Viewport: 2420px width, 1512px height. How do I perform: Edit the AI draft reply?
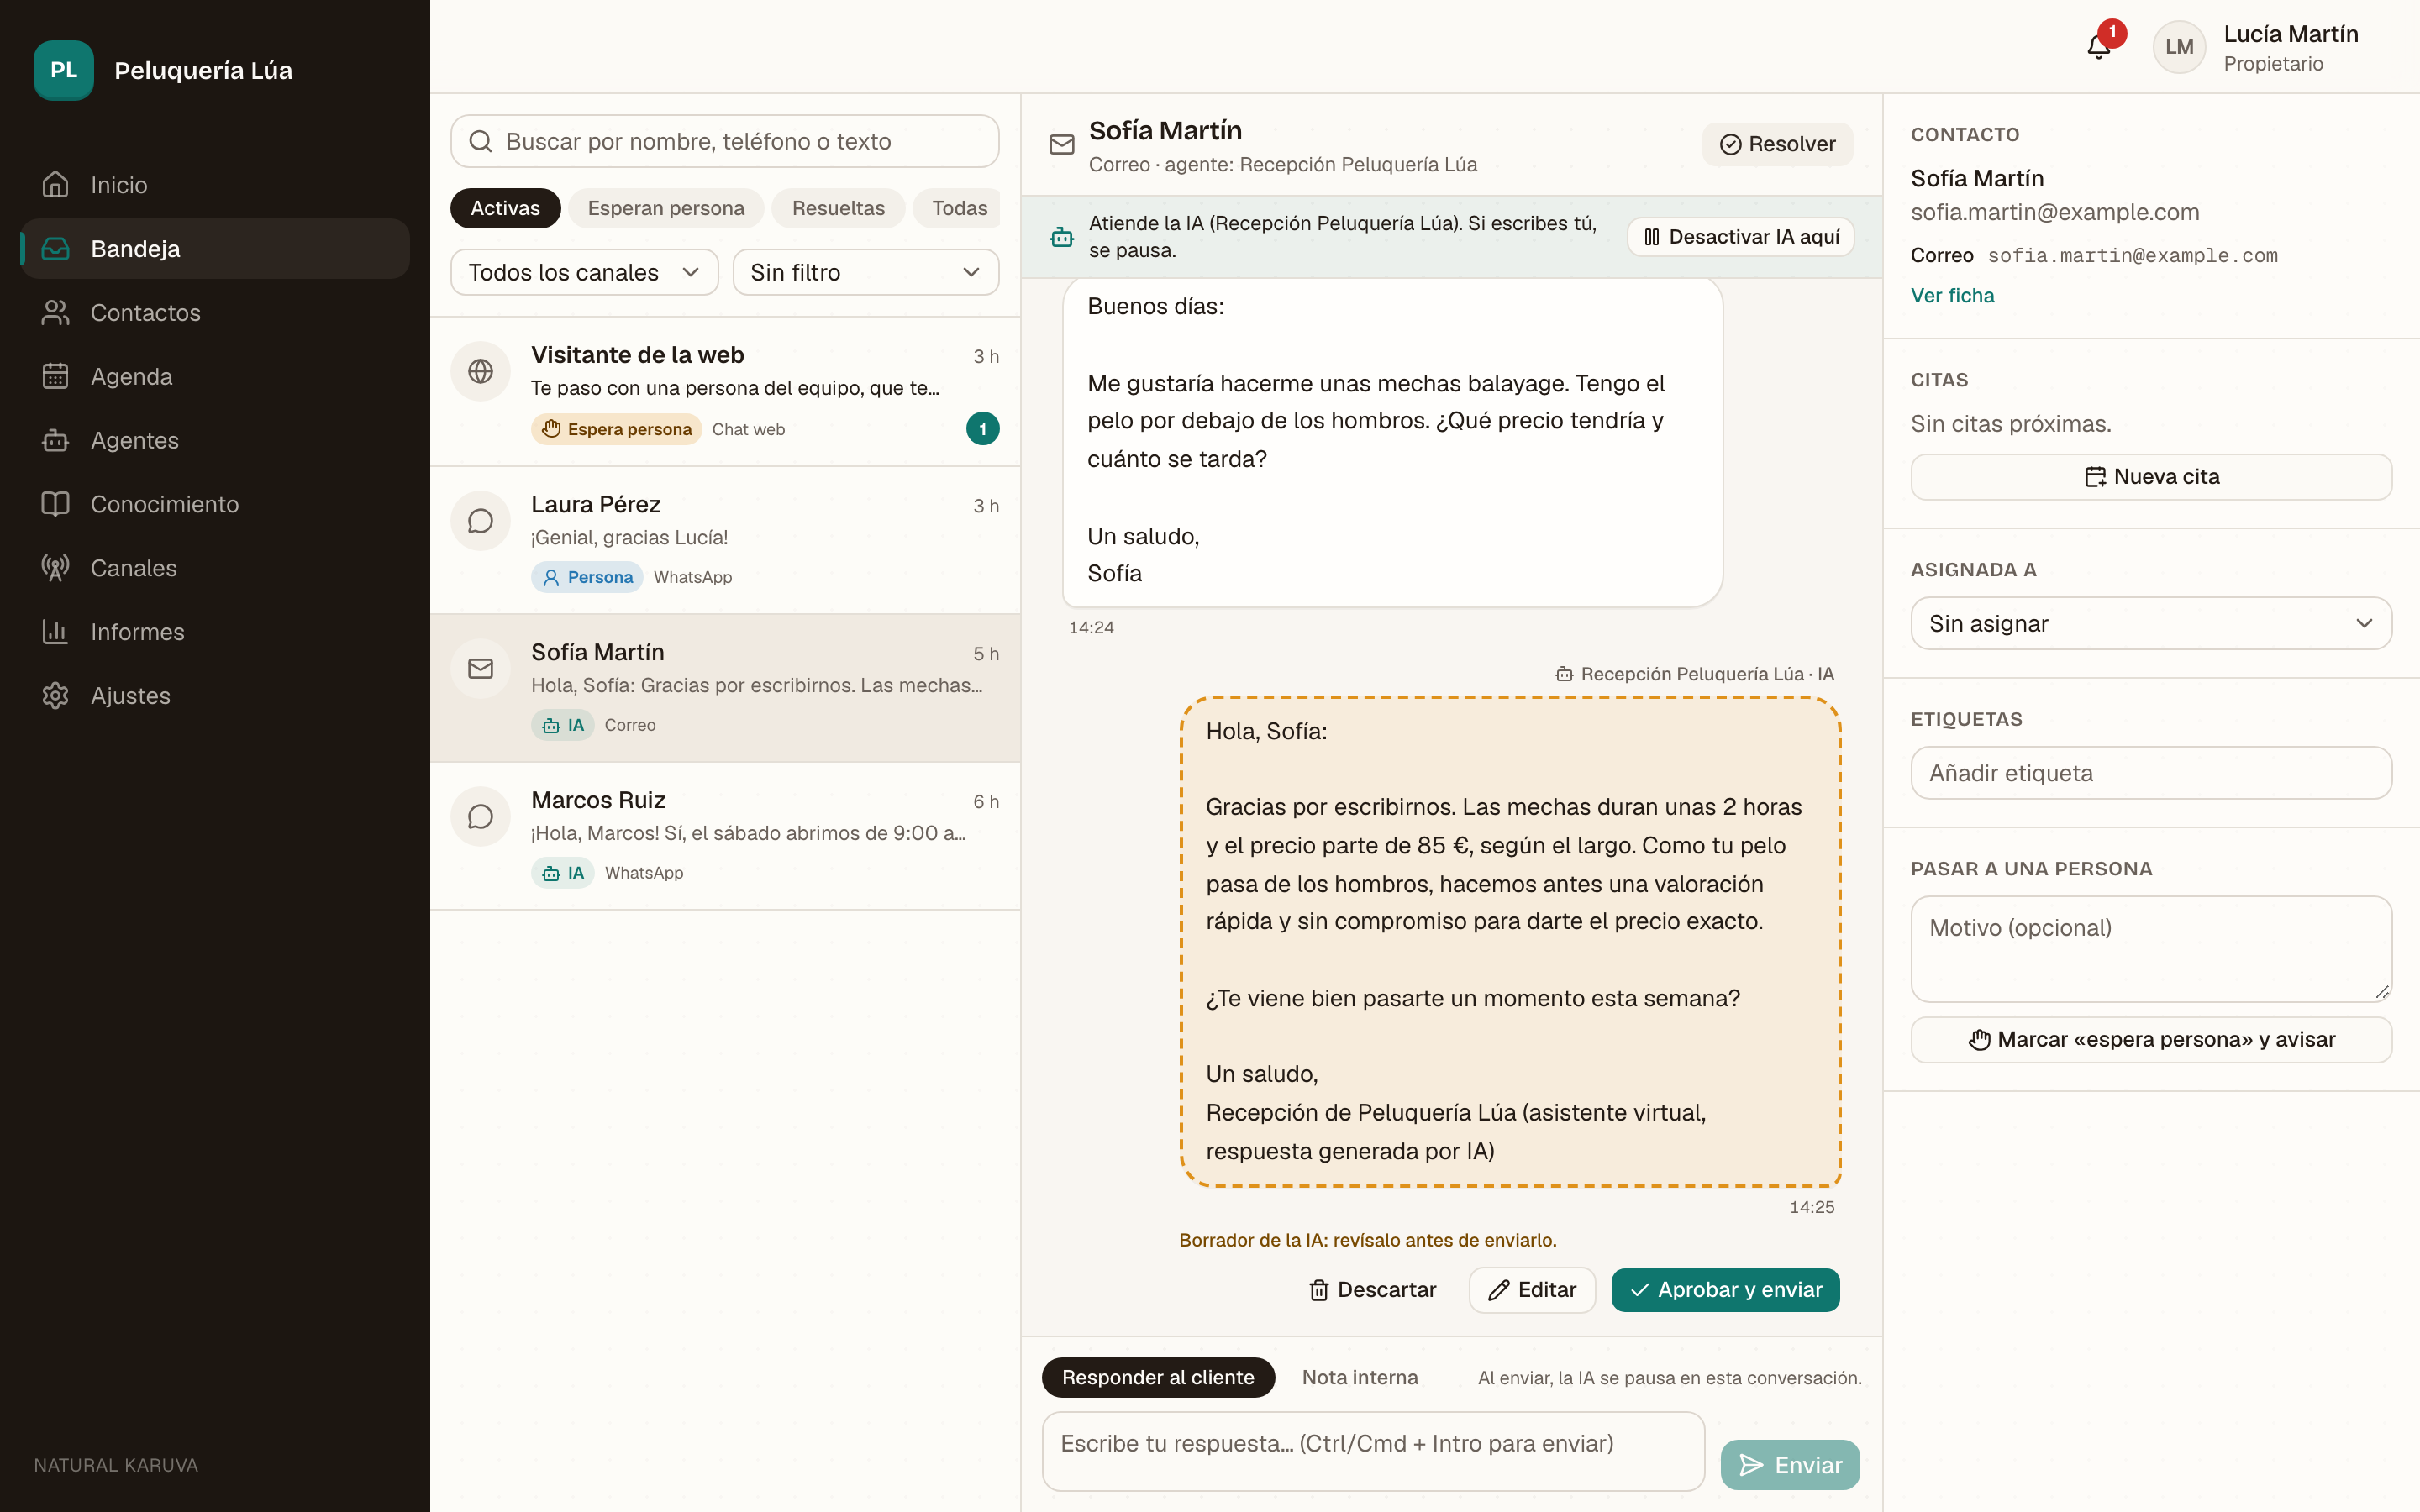(1532, 1290)
